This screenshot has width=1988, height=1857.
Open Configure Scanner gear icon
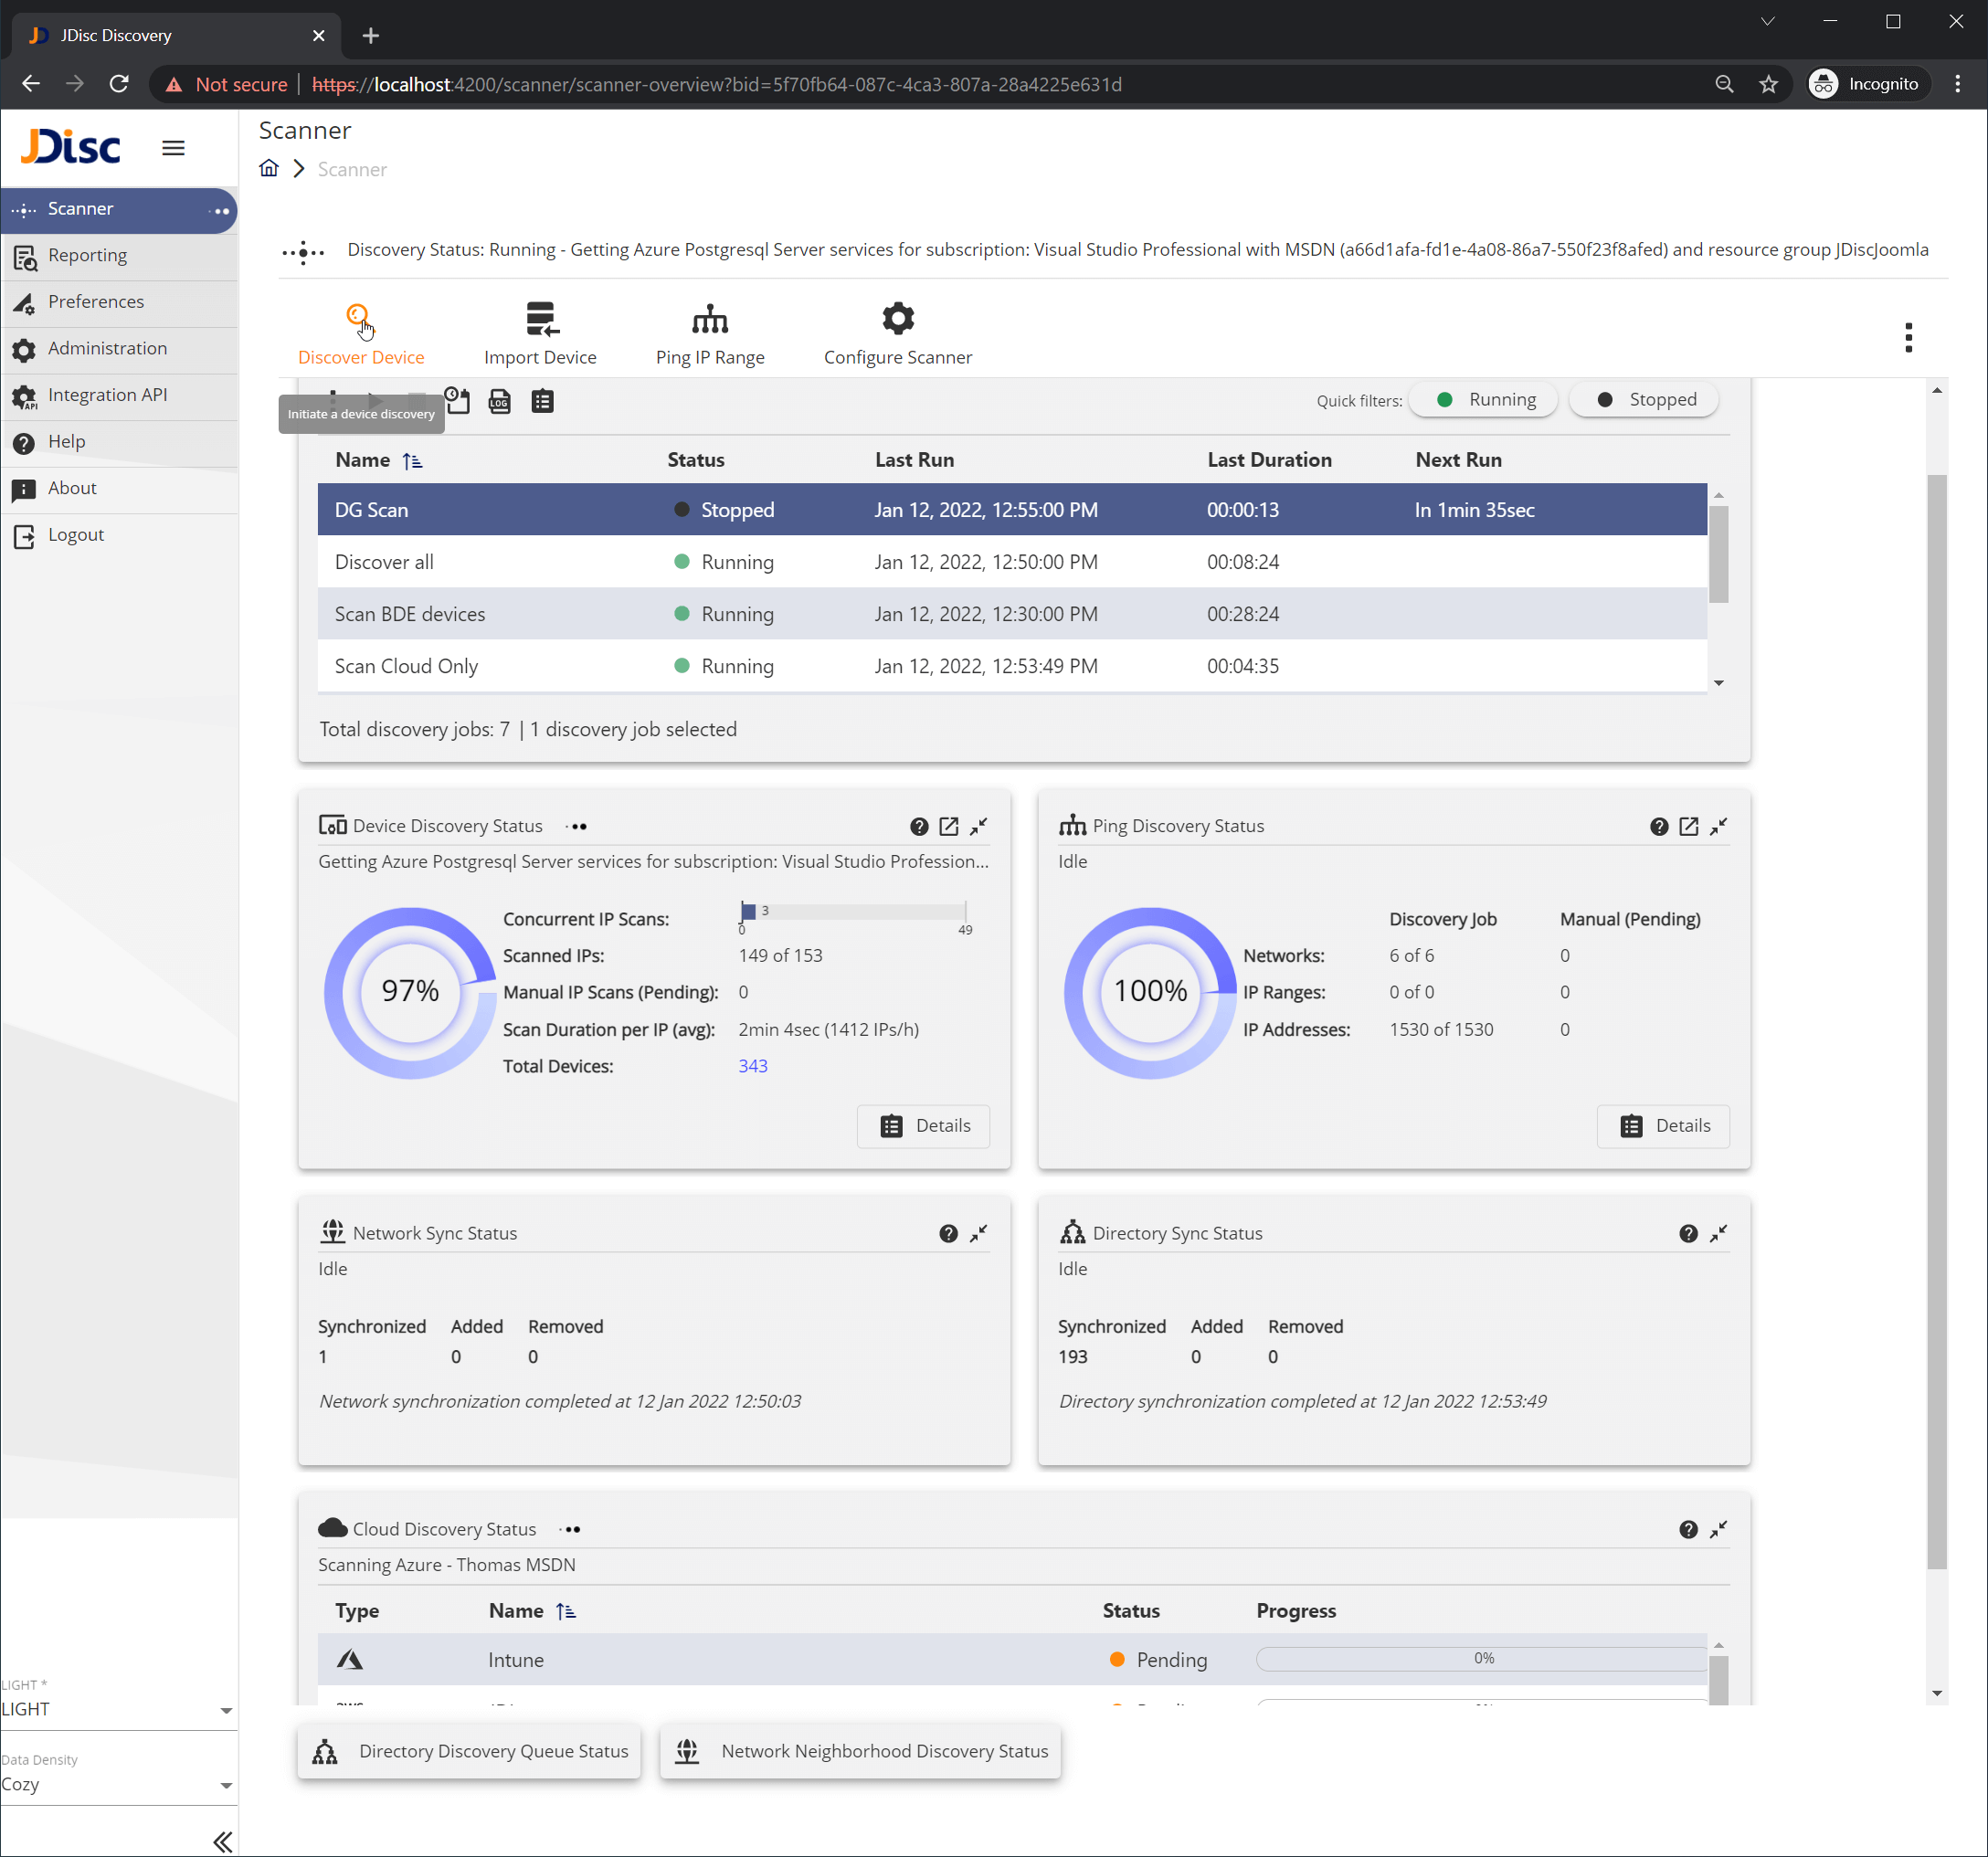[897, 318]
